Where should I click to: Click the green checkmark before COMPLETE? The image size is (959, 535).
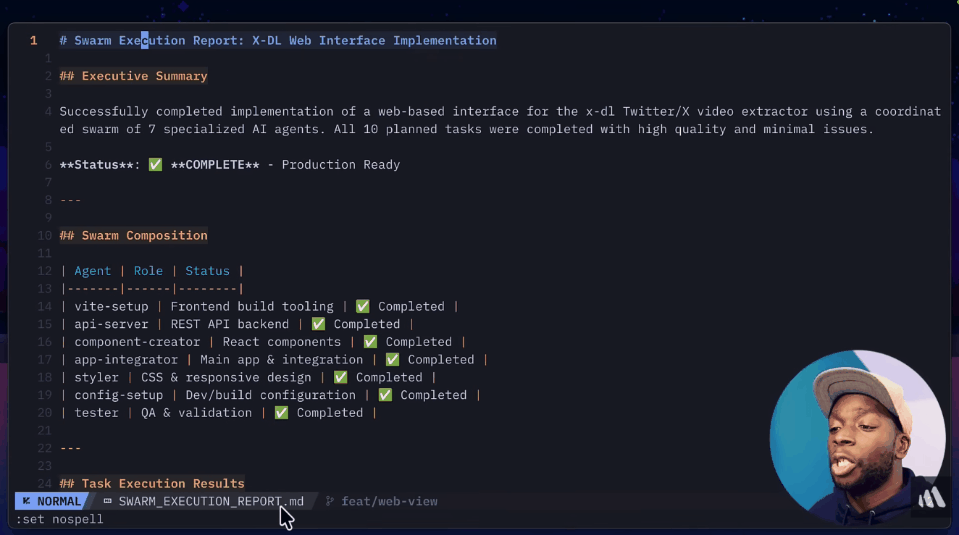click(155, 165)
